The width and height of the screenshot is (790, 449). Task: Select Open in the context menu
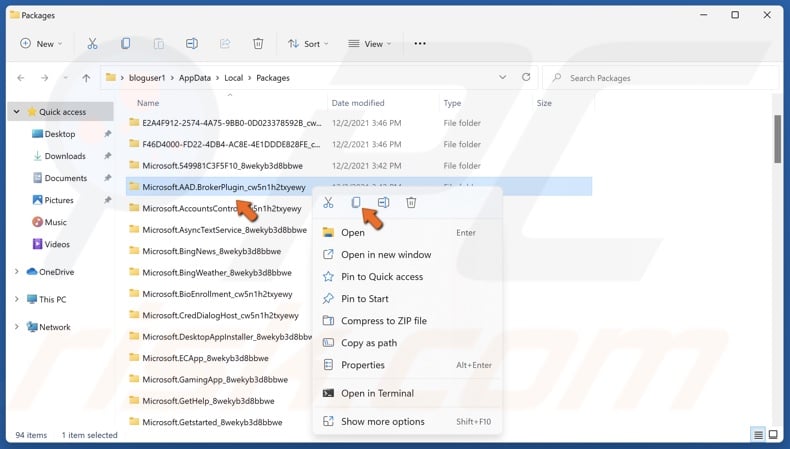pyautogui.click(x=407, y=232)
